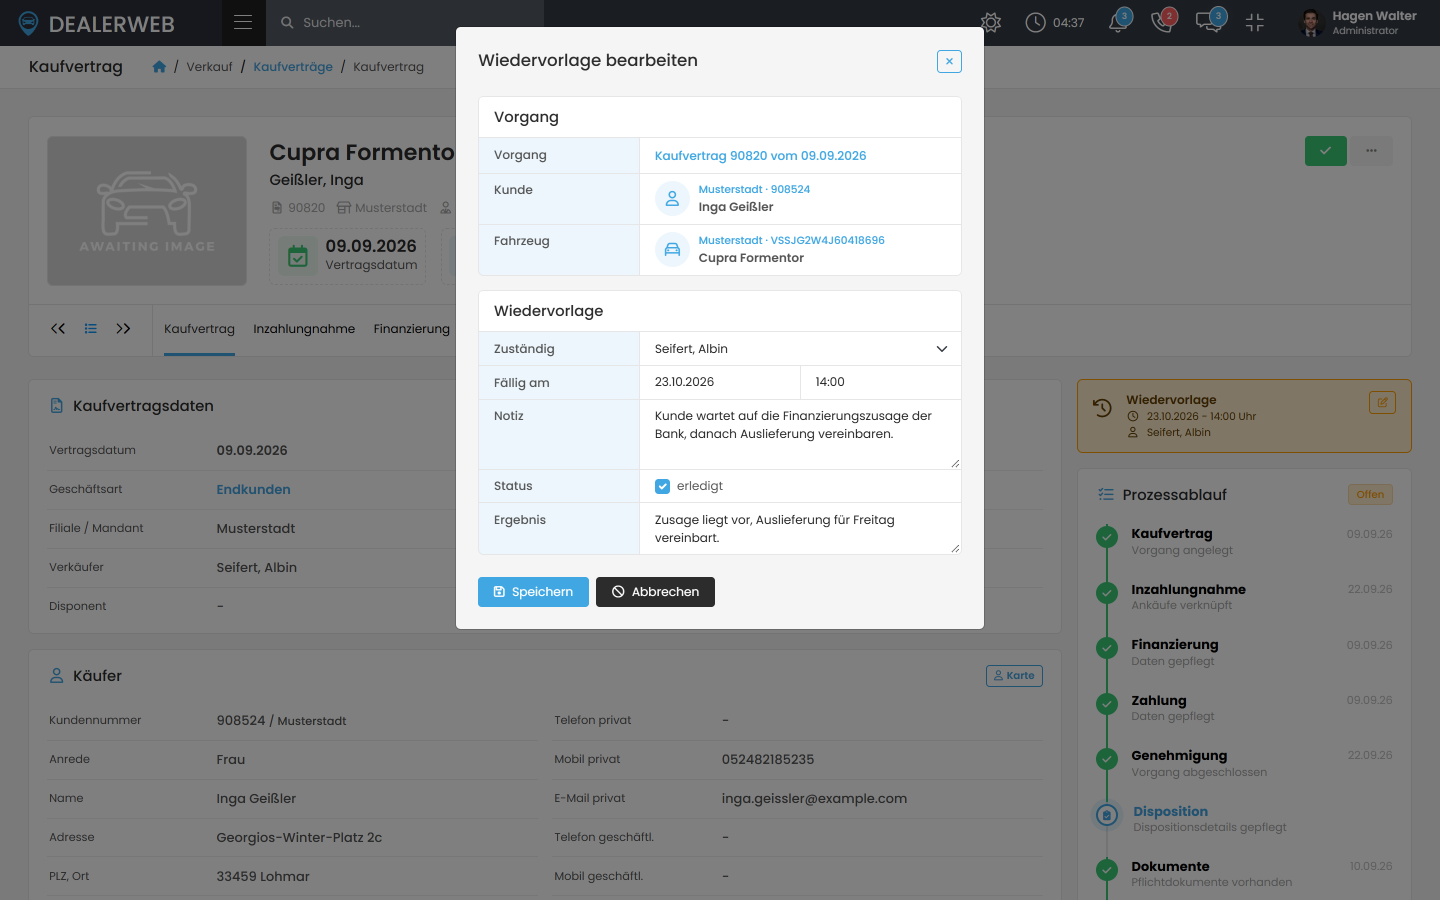Close the Wiedervorlage dialog
Viewport: 1440px width, 900px height.
pos(949,61)
